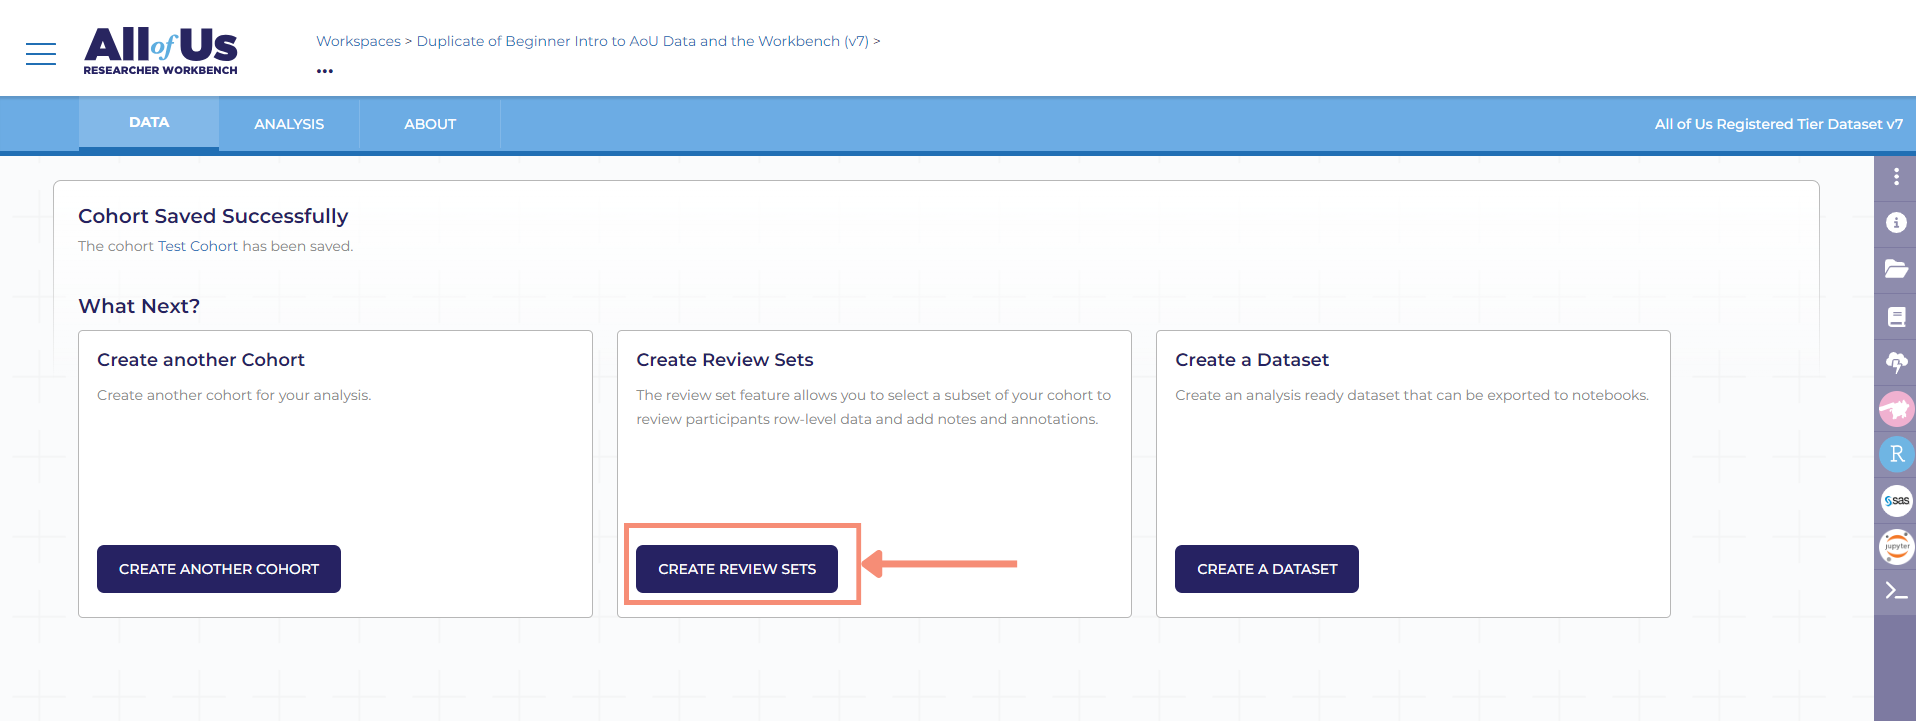Expand the breadcrumb ellipsis below Workspaces

(x=325, y=71)
